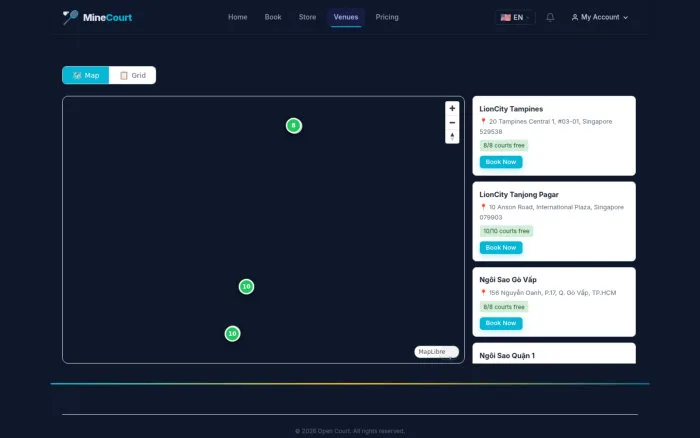700x438 pixels.
Task: Click the MineCourt racket logo
Action: 70,17
